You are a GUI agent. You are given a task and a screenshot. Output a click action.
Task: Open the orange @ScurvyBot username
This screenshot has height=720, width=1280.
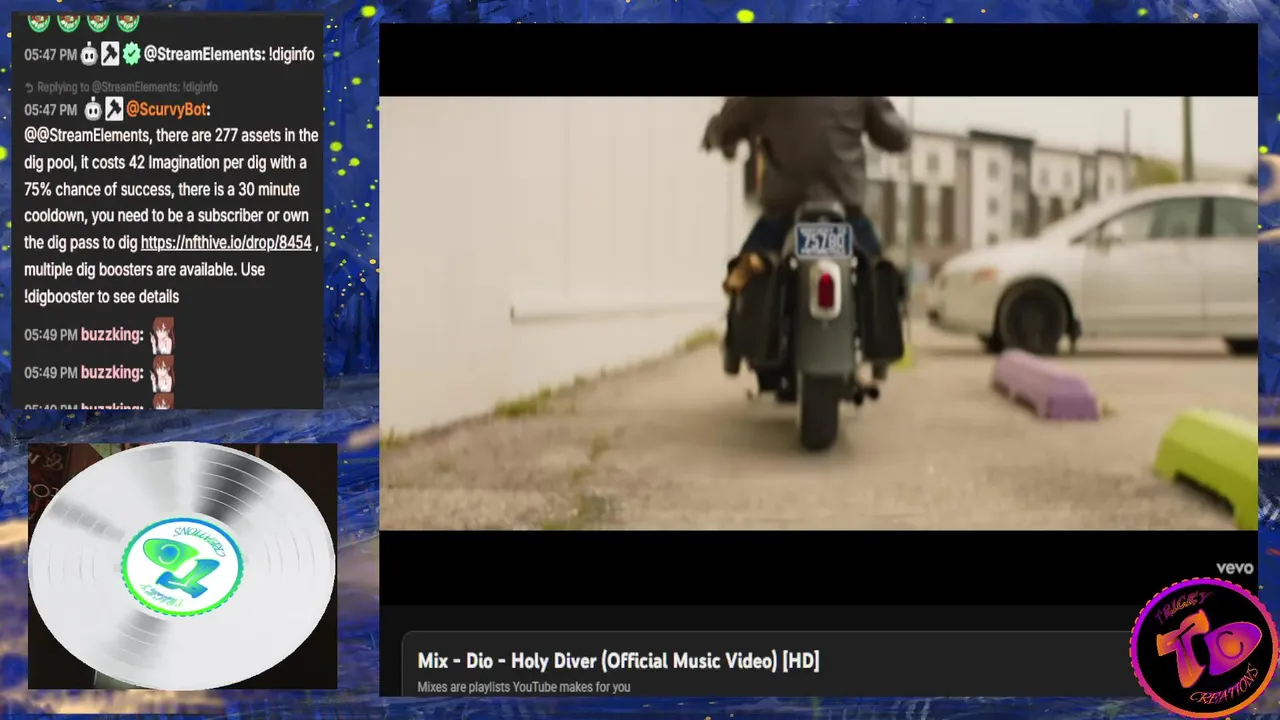tap(168, 109)
